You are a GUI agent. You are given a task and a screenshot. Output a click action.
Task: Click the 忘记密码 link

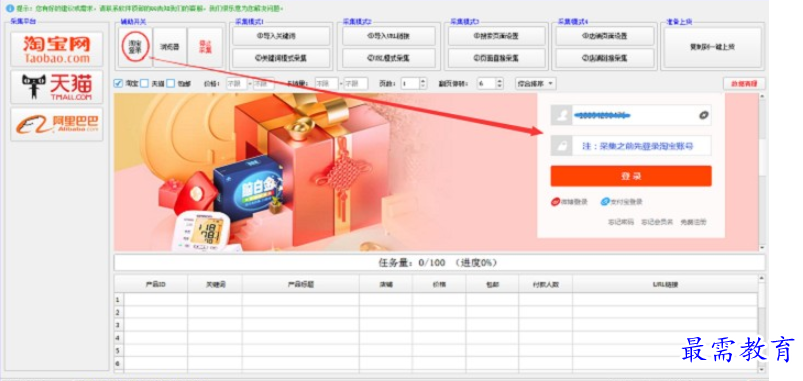point(621,222)
